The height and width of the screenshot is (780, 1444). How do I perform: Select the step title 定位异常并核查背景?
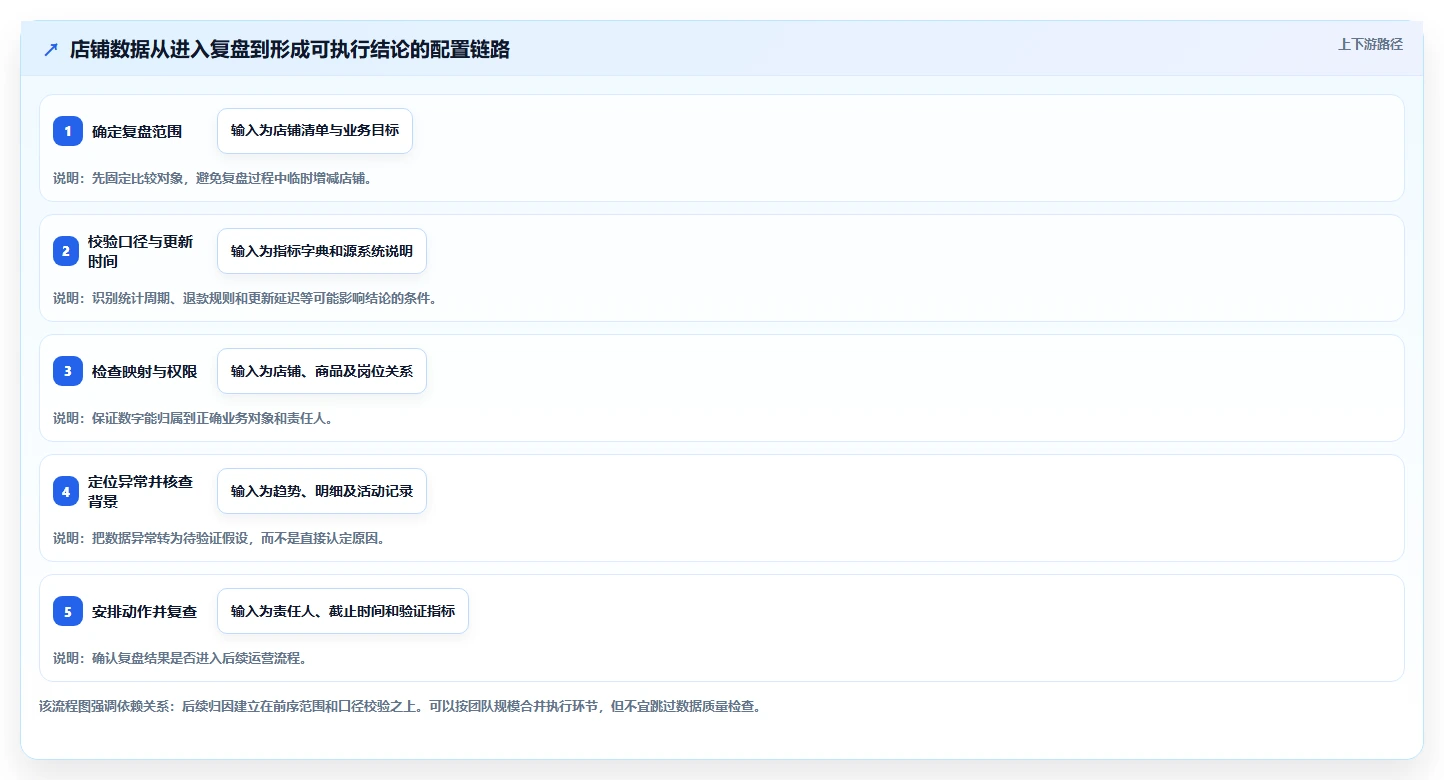click(140, 491)
